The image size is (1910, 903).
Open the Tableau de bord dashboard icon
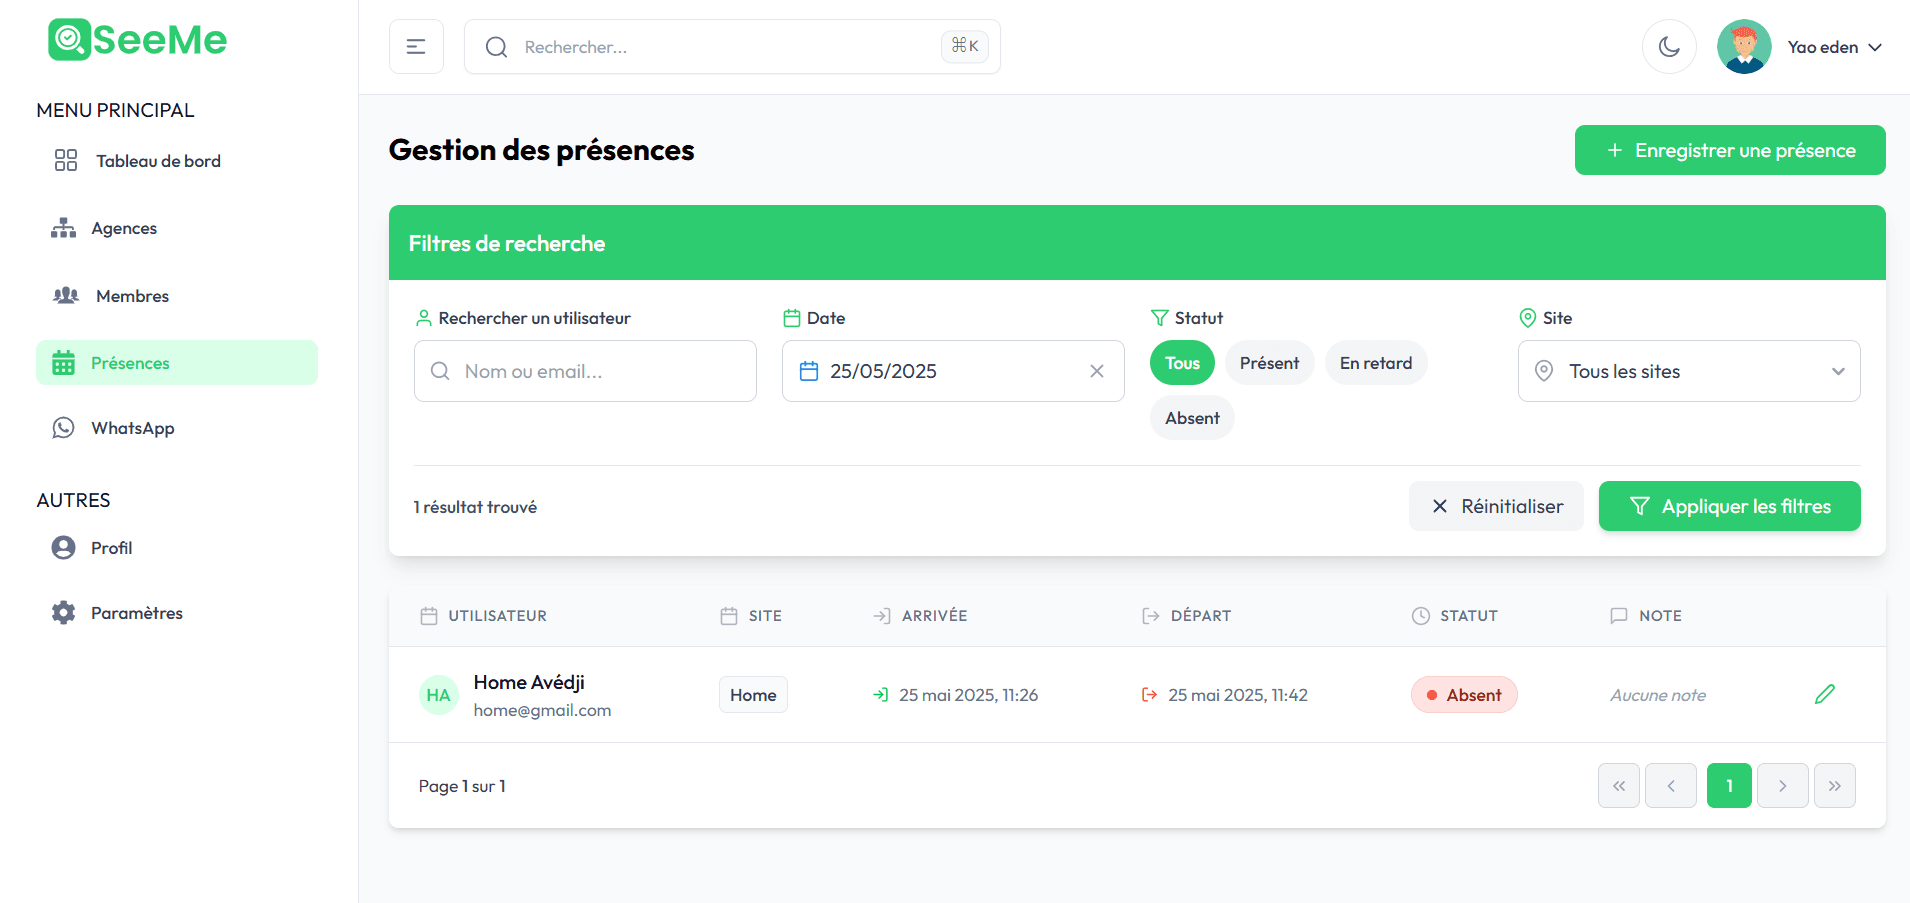coord(64,160)
